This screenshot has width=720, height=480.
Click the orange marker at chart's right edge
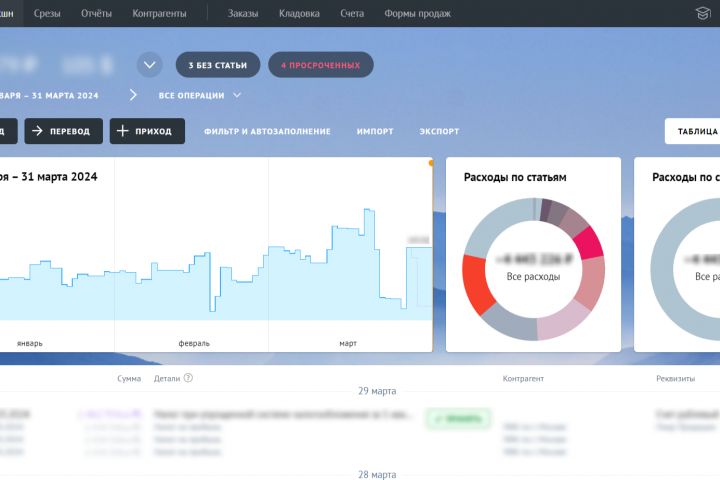pos(431,163)
